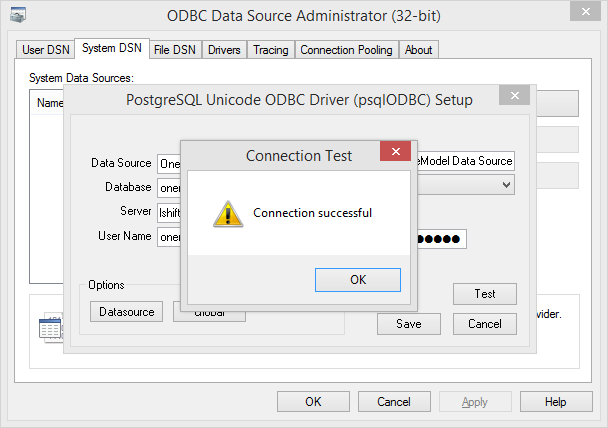The height and width of the screenshot is (428, 608).
Task: Click the Description field showing Model Data Source
Action: [x=466, y=161]
